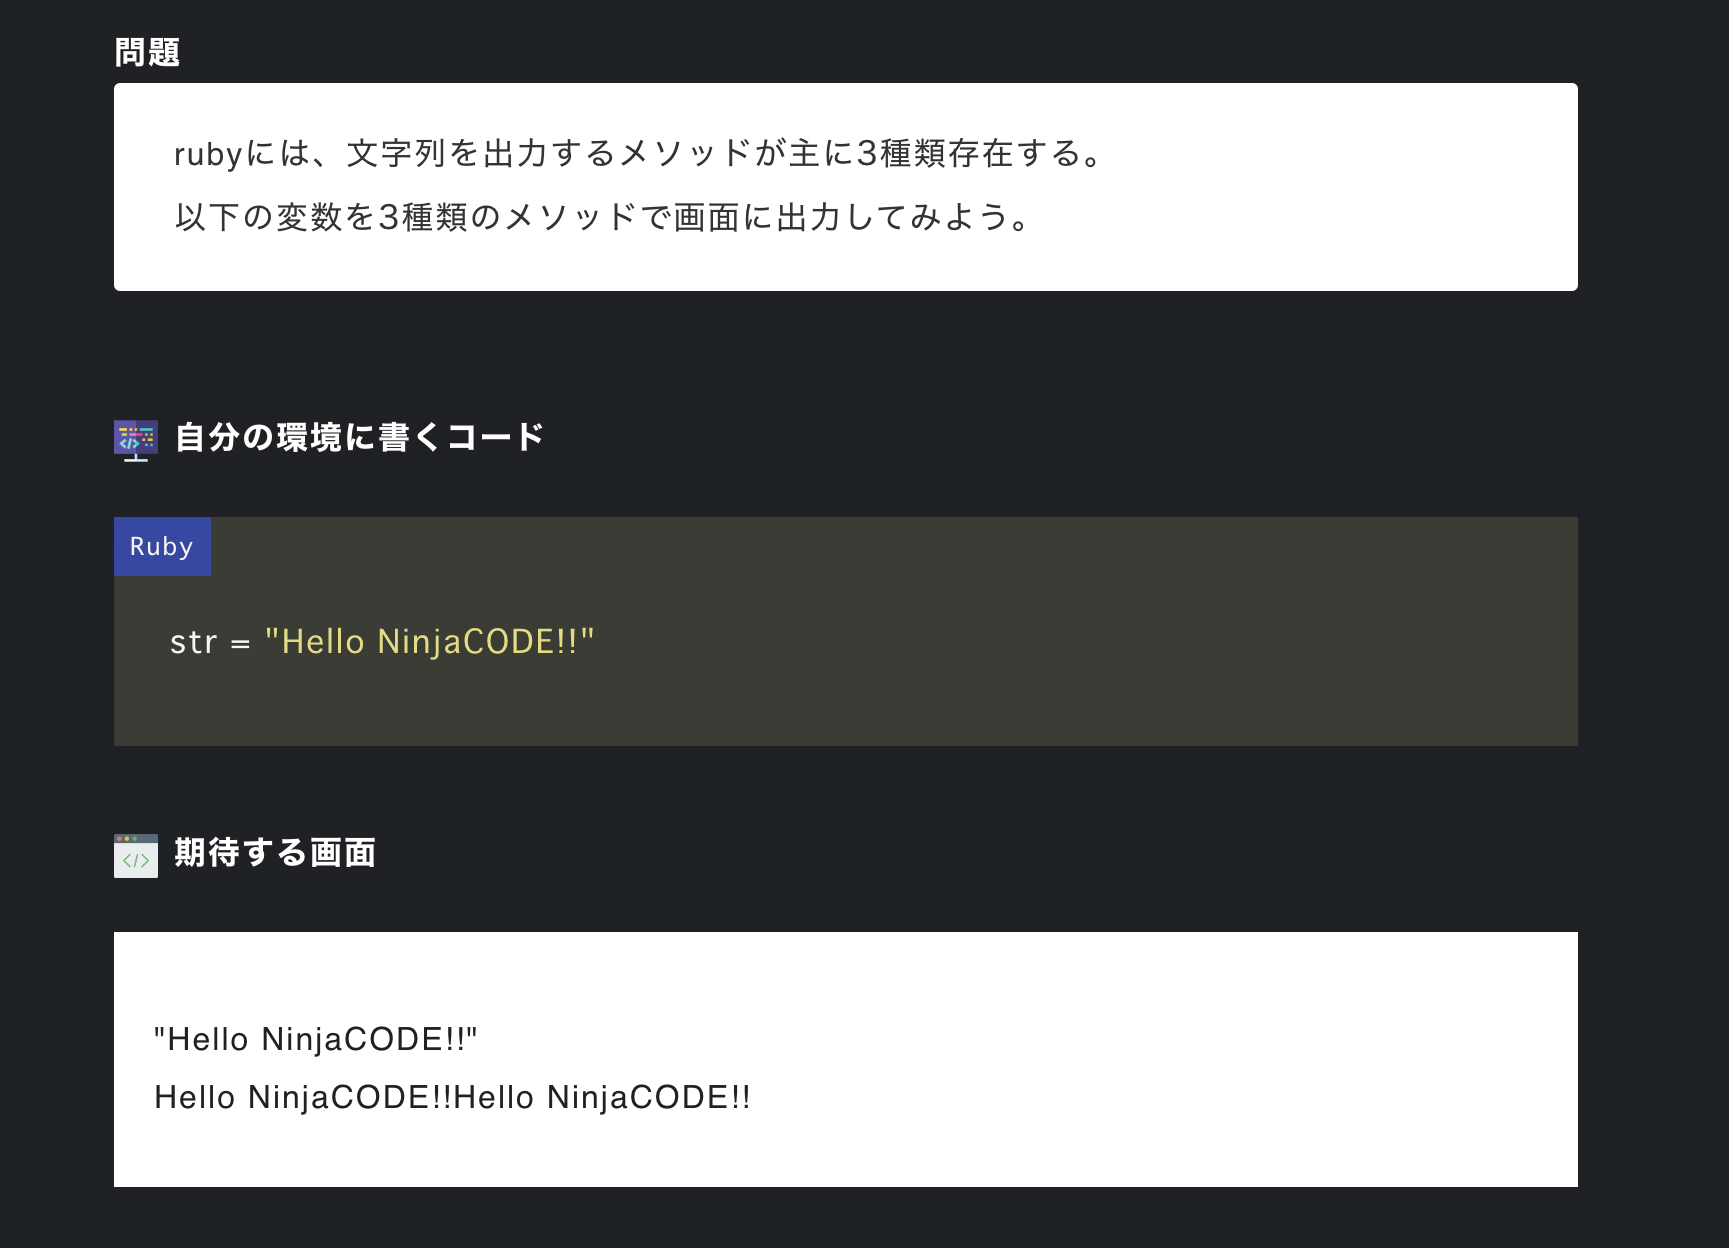Click the メソッドが text in the first problem line
The width and height of the screenshot is (1729, 1248).
[x=702, y=154]
